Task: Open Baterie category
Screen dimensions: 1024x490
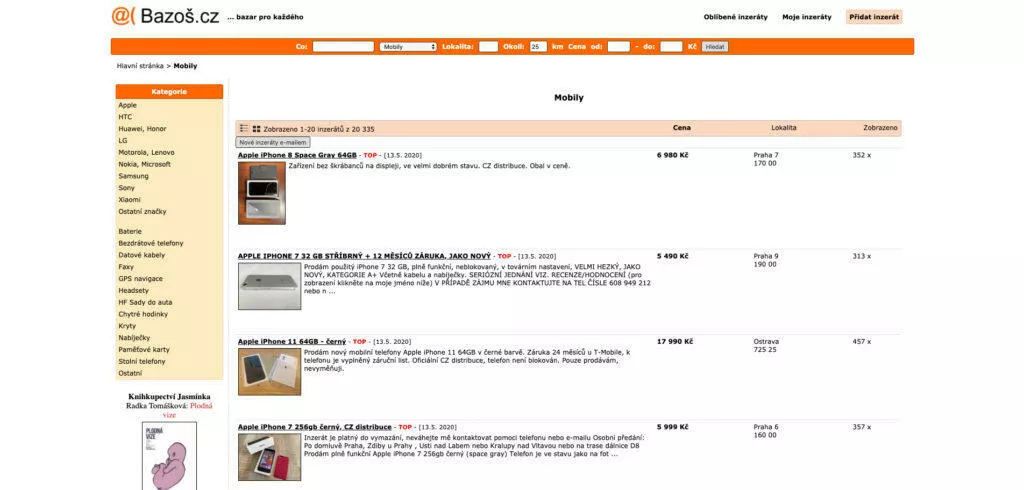Action: click(130, 231)
